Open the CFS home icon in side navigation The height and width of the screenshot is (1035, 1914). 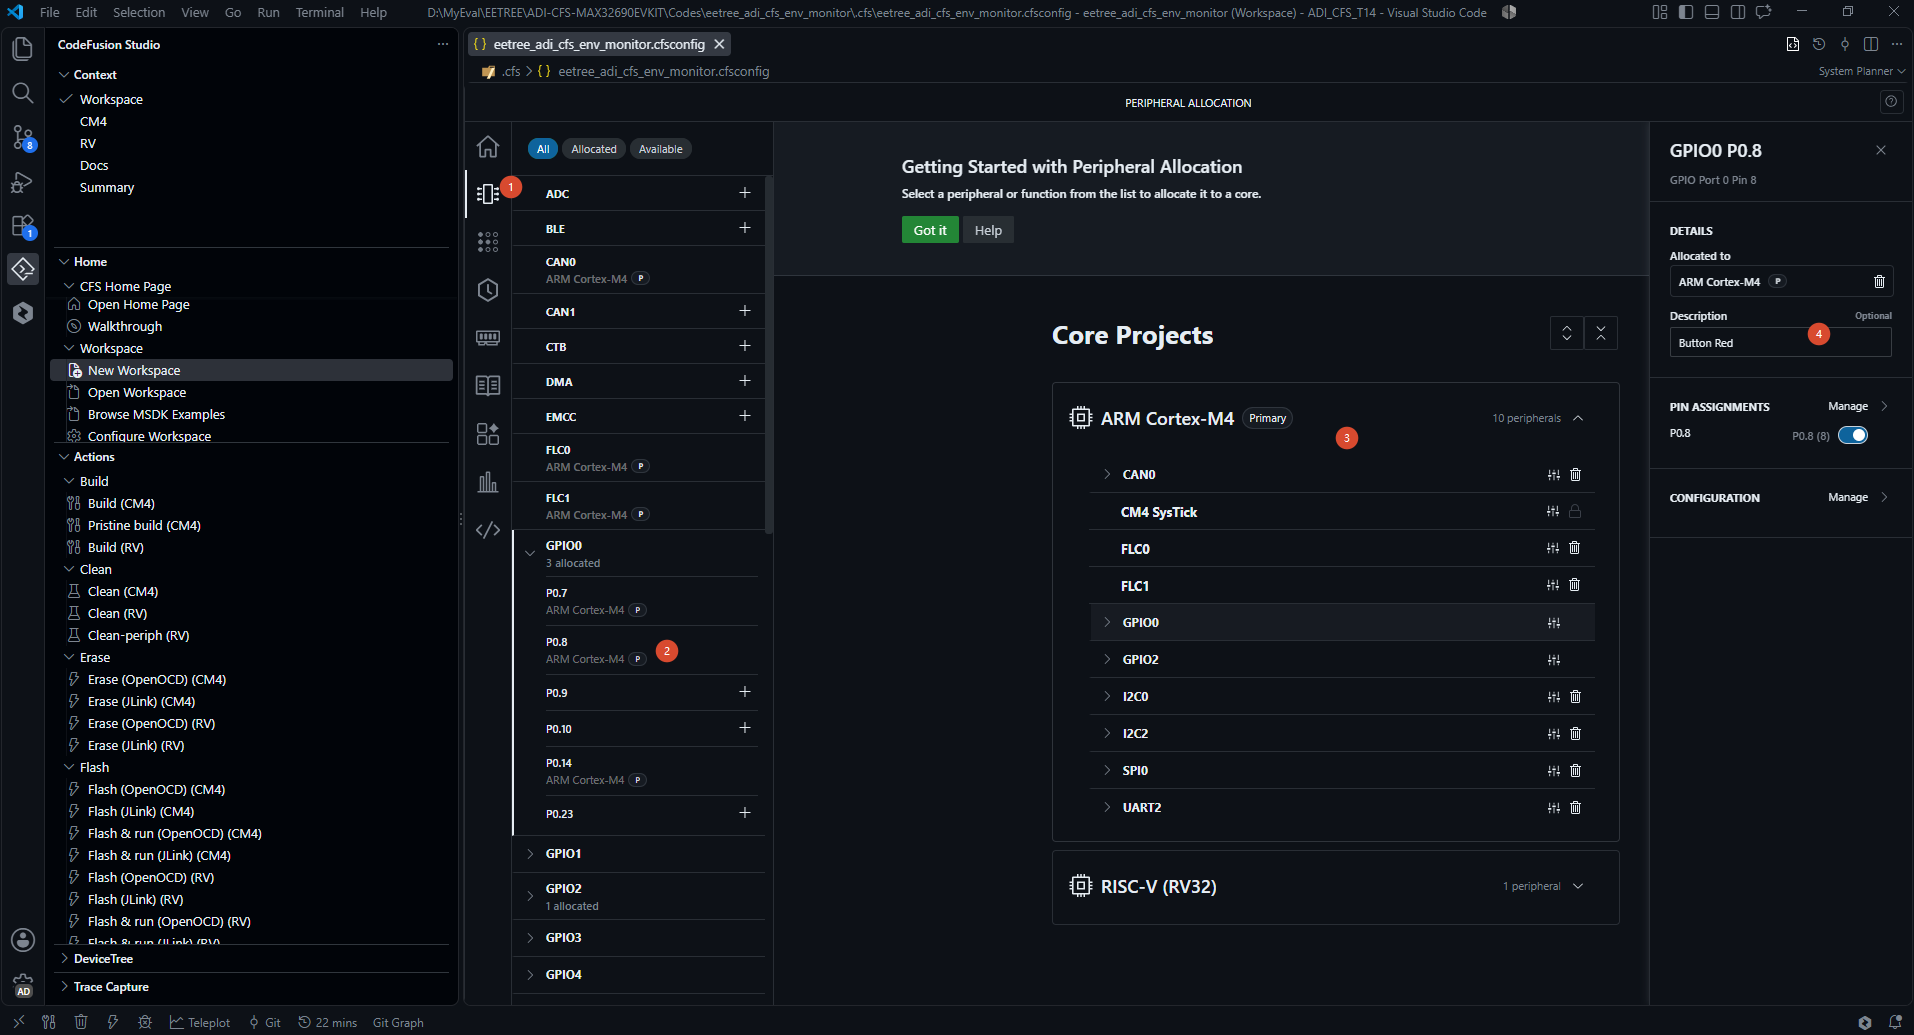[488, 147]
